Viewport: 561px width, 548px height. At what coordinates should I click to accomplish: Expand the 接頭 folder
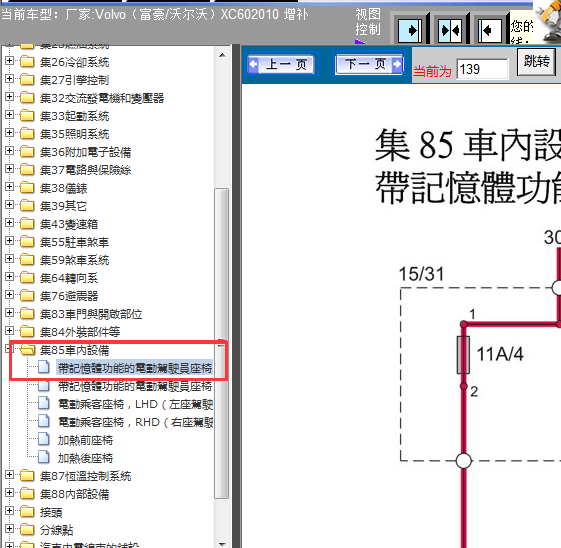[x=9, y=510]
